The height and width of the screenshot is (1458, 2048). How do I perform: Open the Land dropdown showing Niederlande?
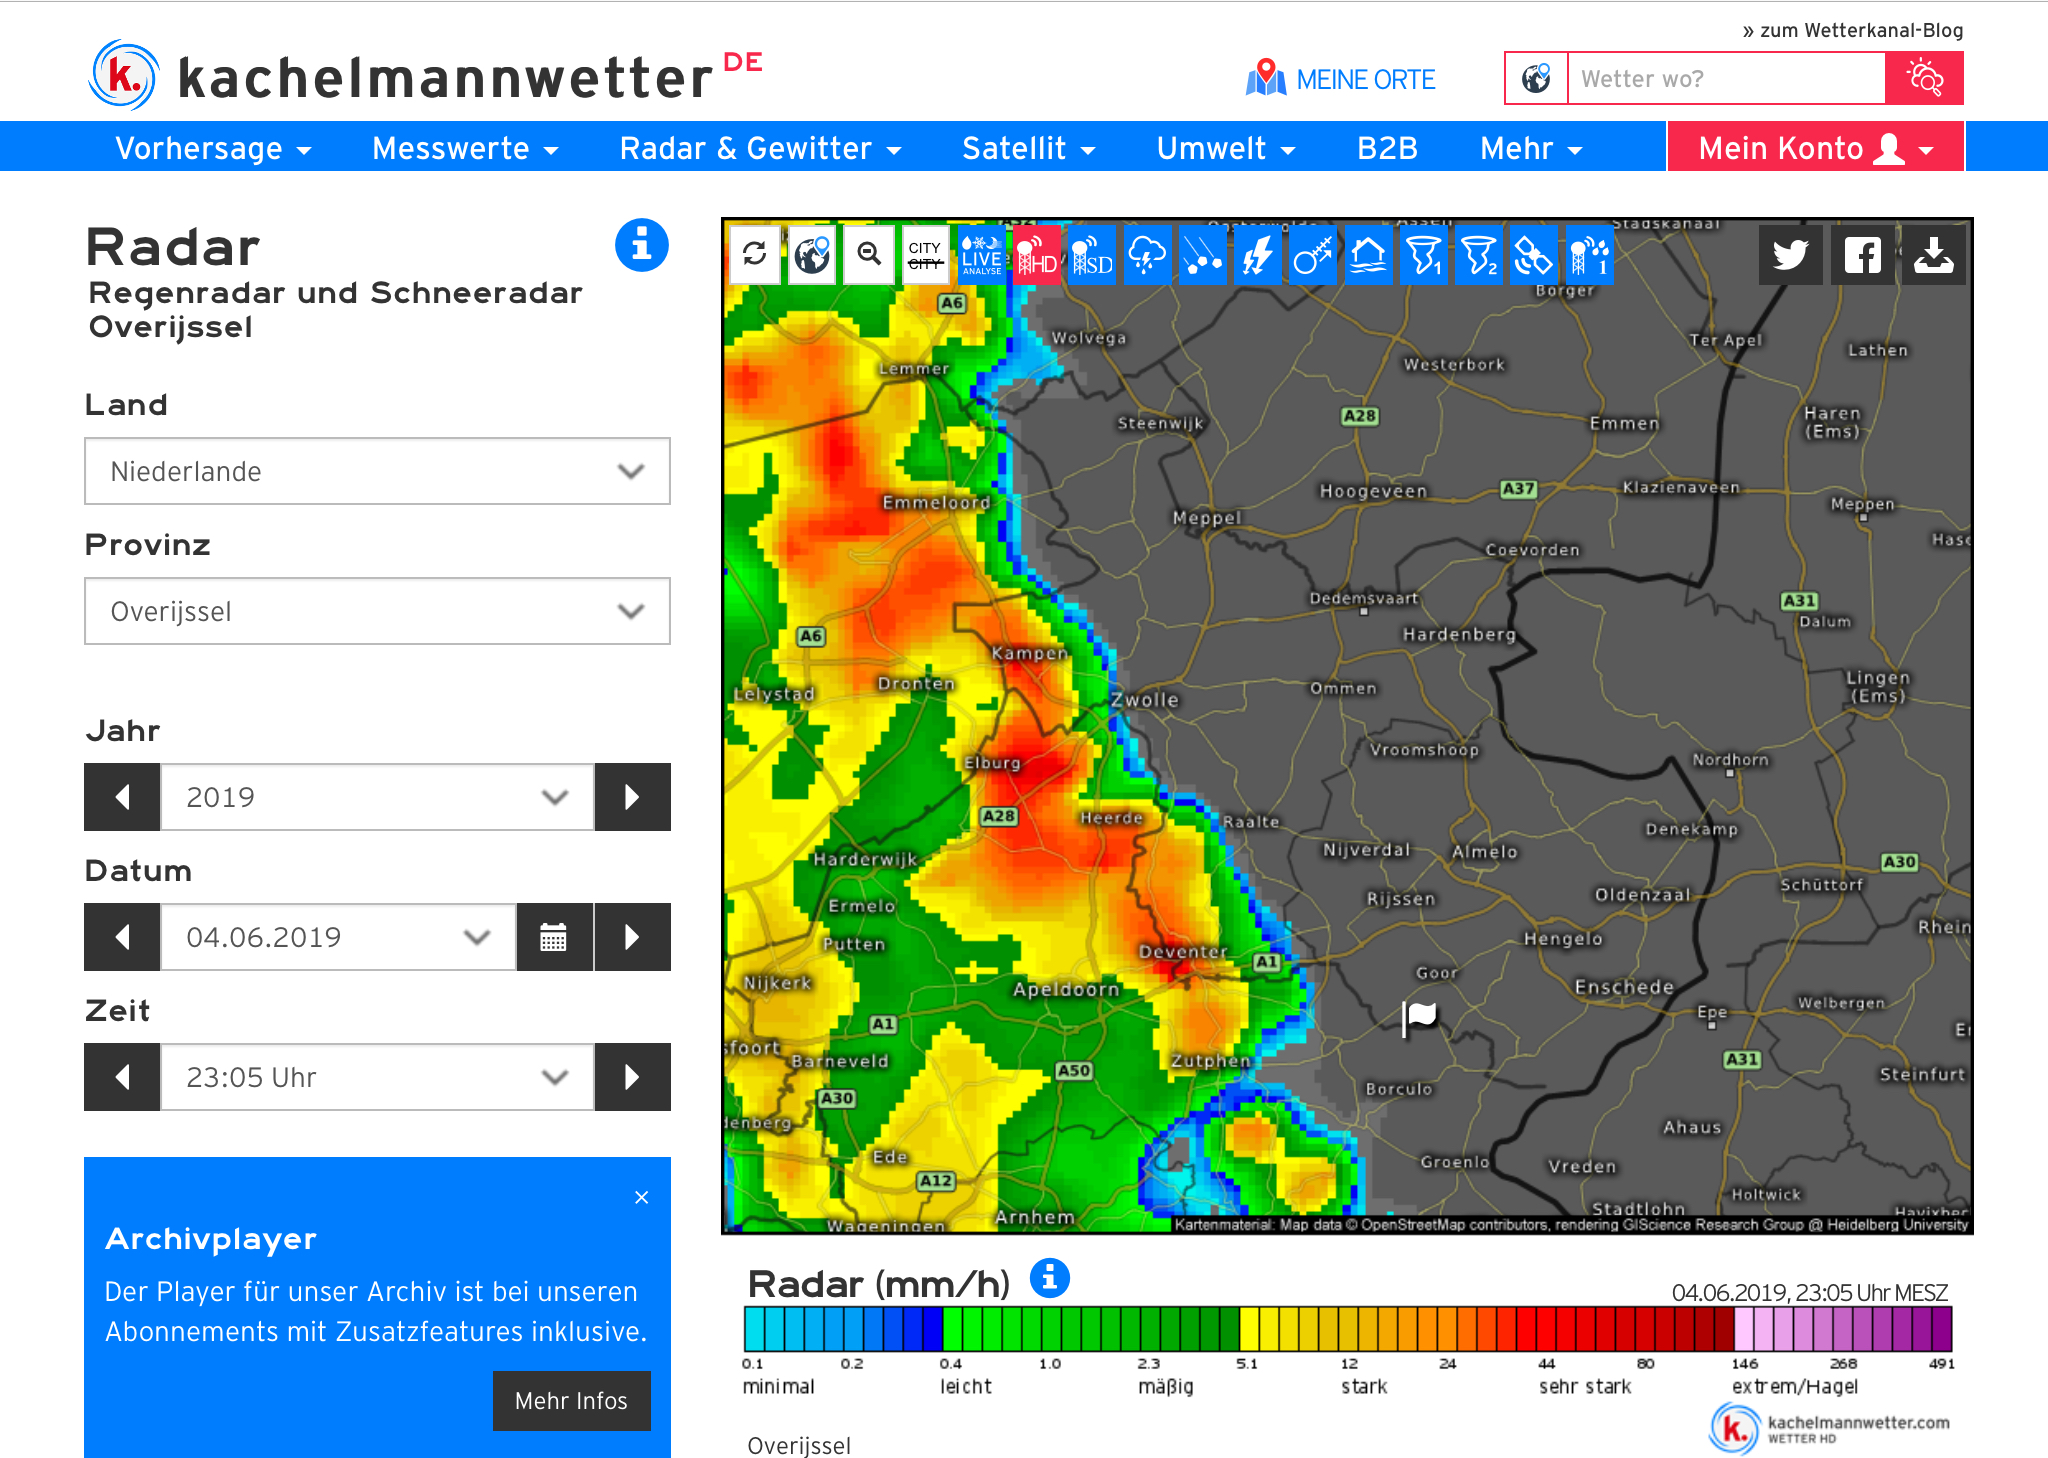(377, 471)
